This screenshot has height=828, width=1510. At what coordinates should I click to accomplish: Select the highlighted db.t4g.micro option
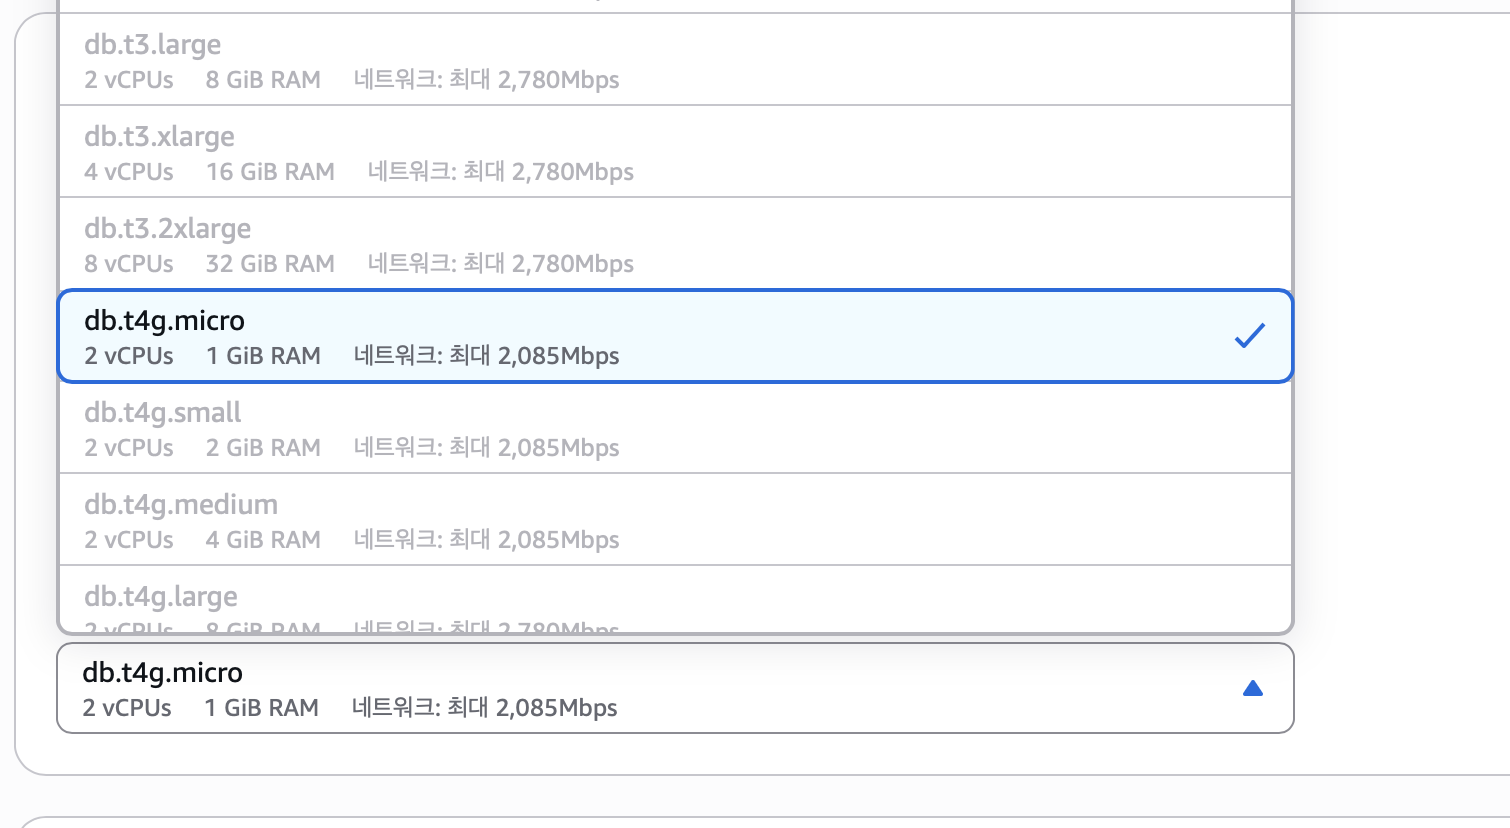point(675,336)
